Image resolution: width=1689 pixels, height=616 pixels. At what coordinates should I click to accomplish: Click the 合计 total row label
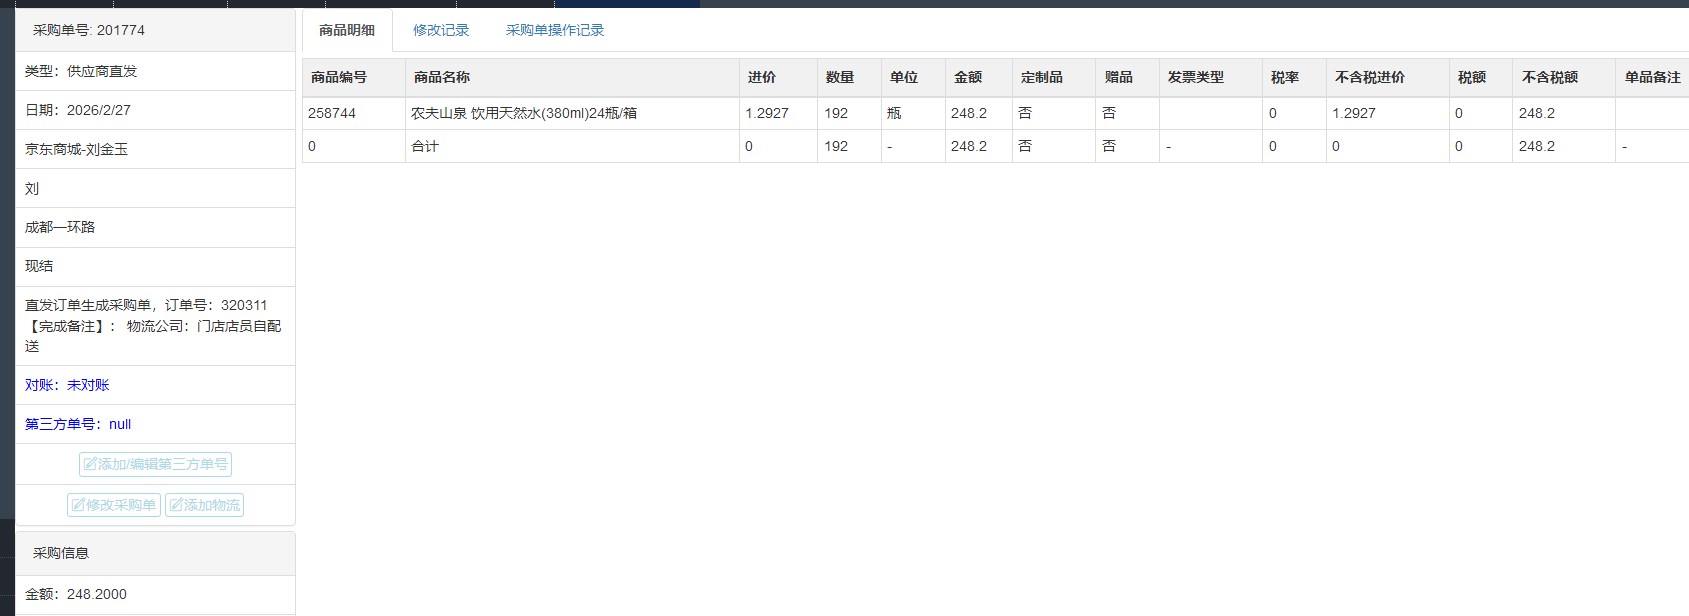(x=425, y=146)
